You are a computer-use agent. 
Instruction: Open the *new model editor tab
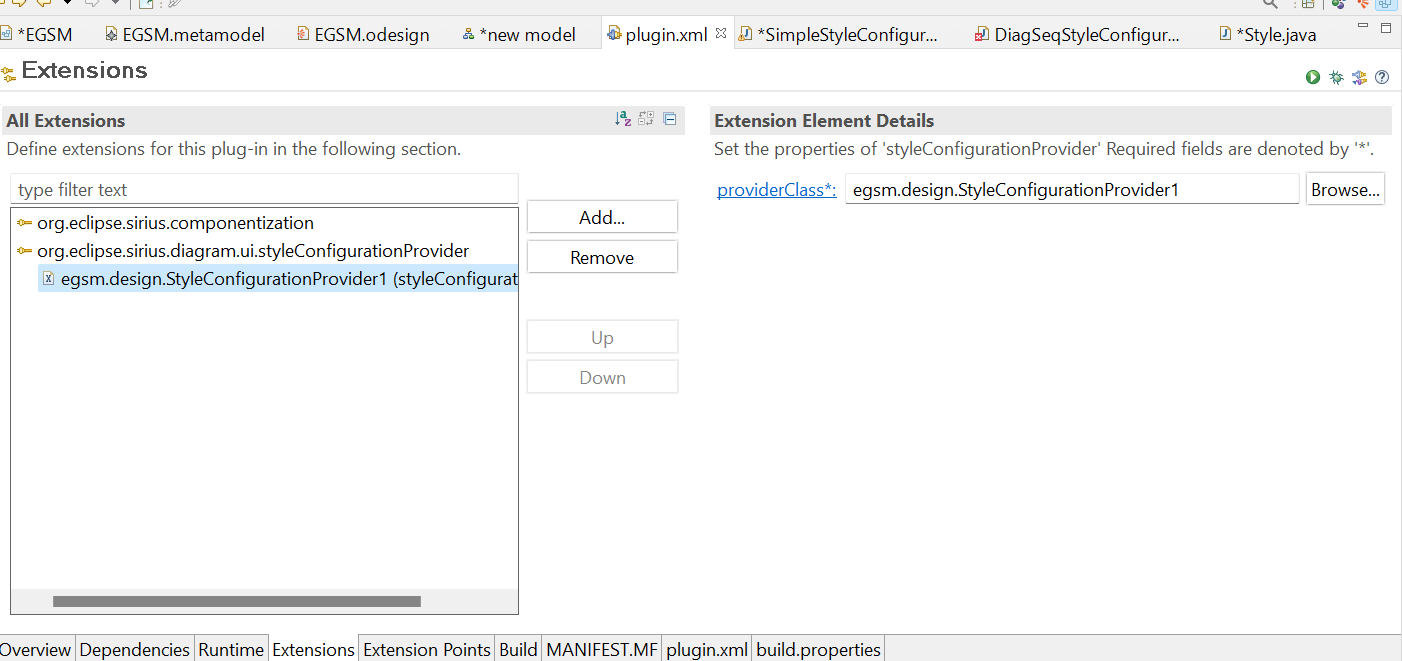(519, 35)
